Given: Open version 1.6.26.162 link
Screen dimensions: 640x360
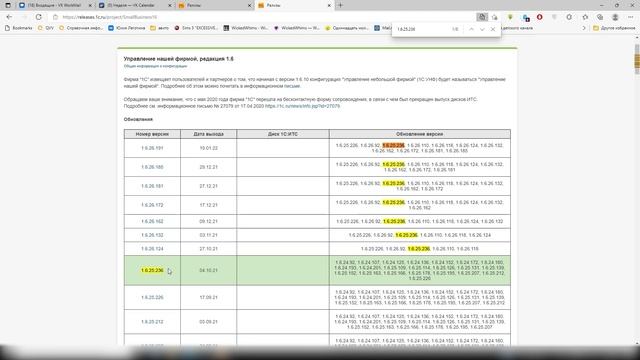Looking at the screenshot, I should click(x=152, y=221).
